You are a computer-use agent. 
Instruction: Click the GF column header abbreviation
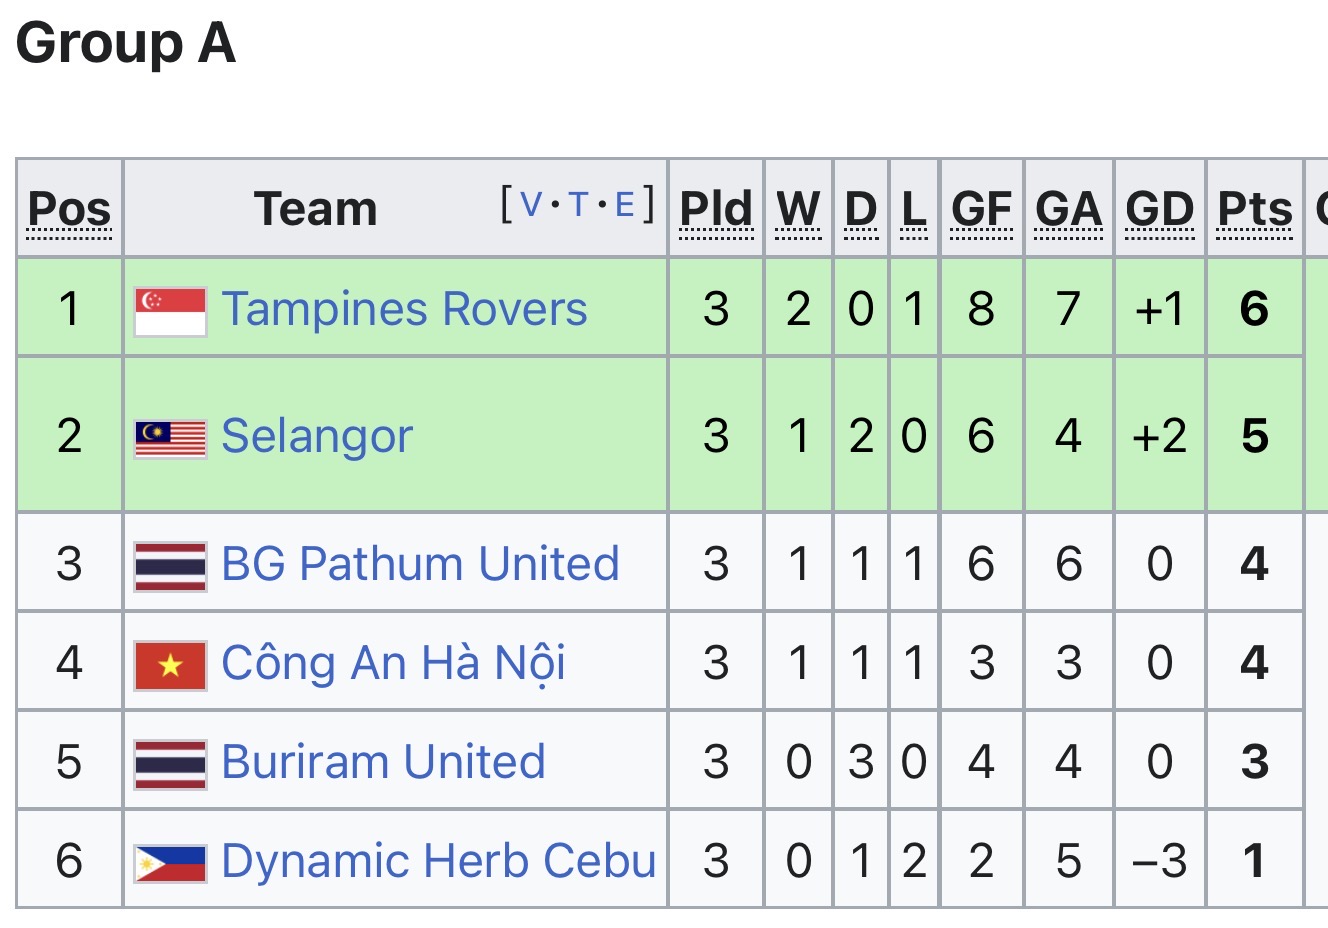[981, 209]
